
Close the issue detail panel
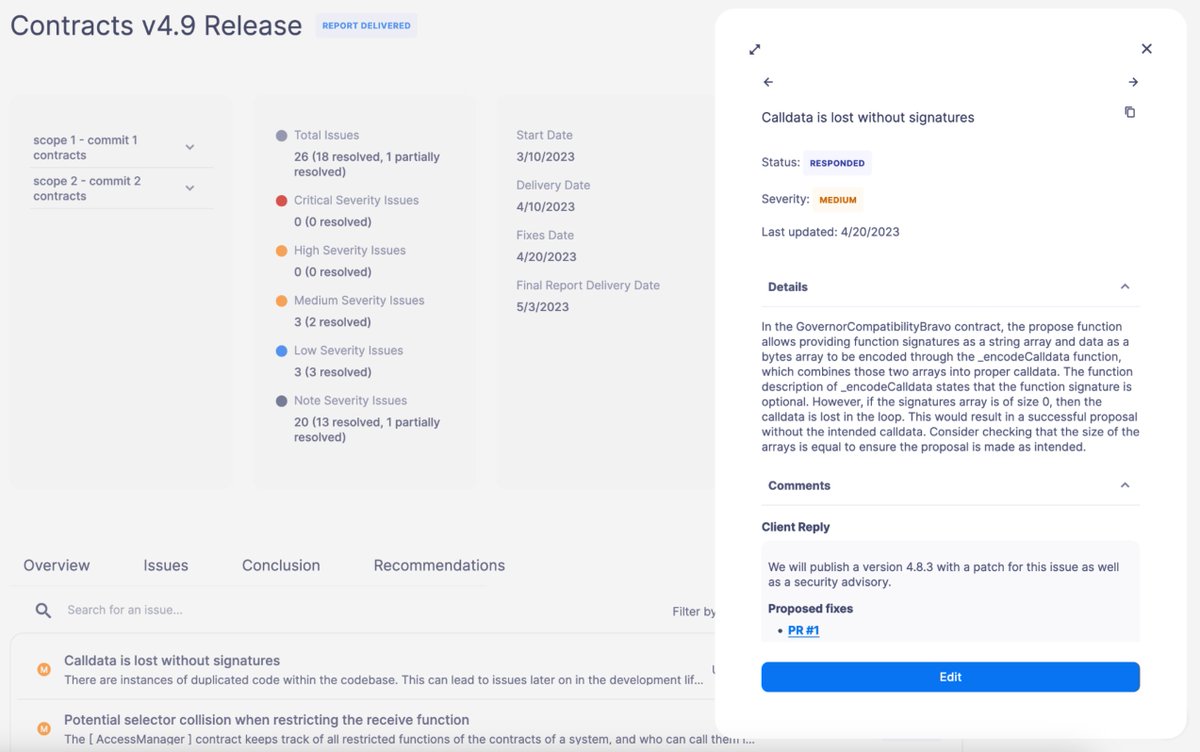pyautogui.click(x=1147, y=49)
